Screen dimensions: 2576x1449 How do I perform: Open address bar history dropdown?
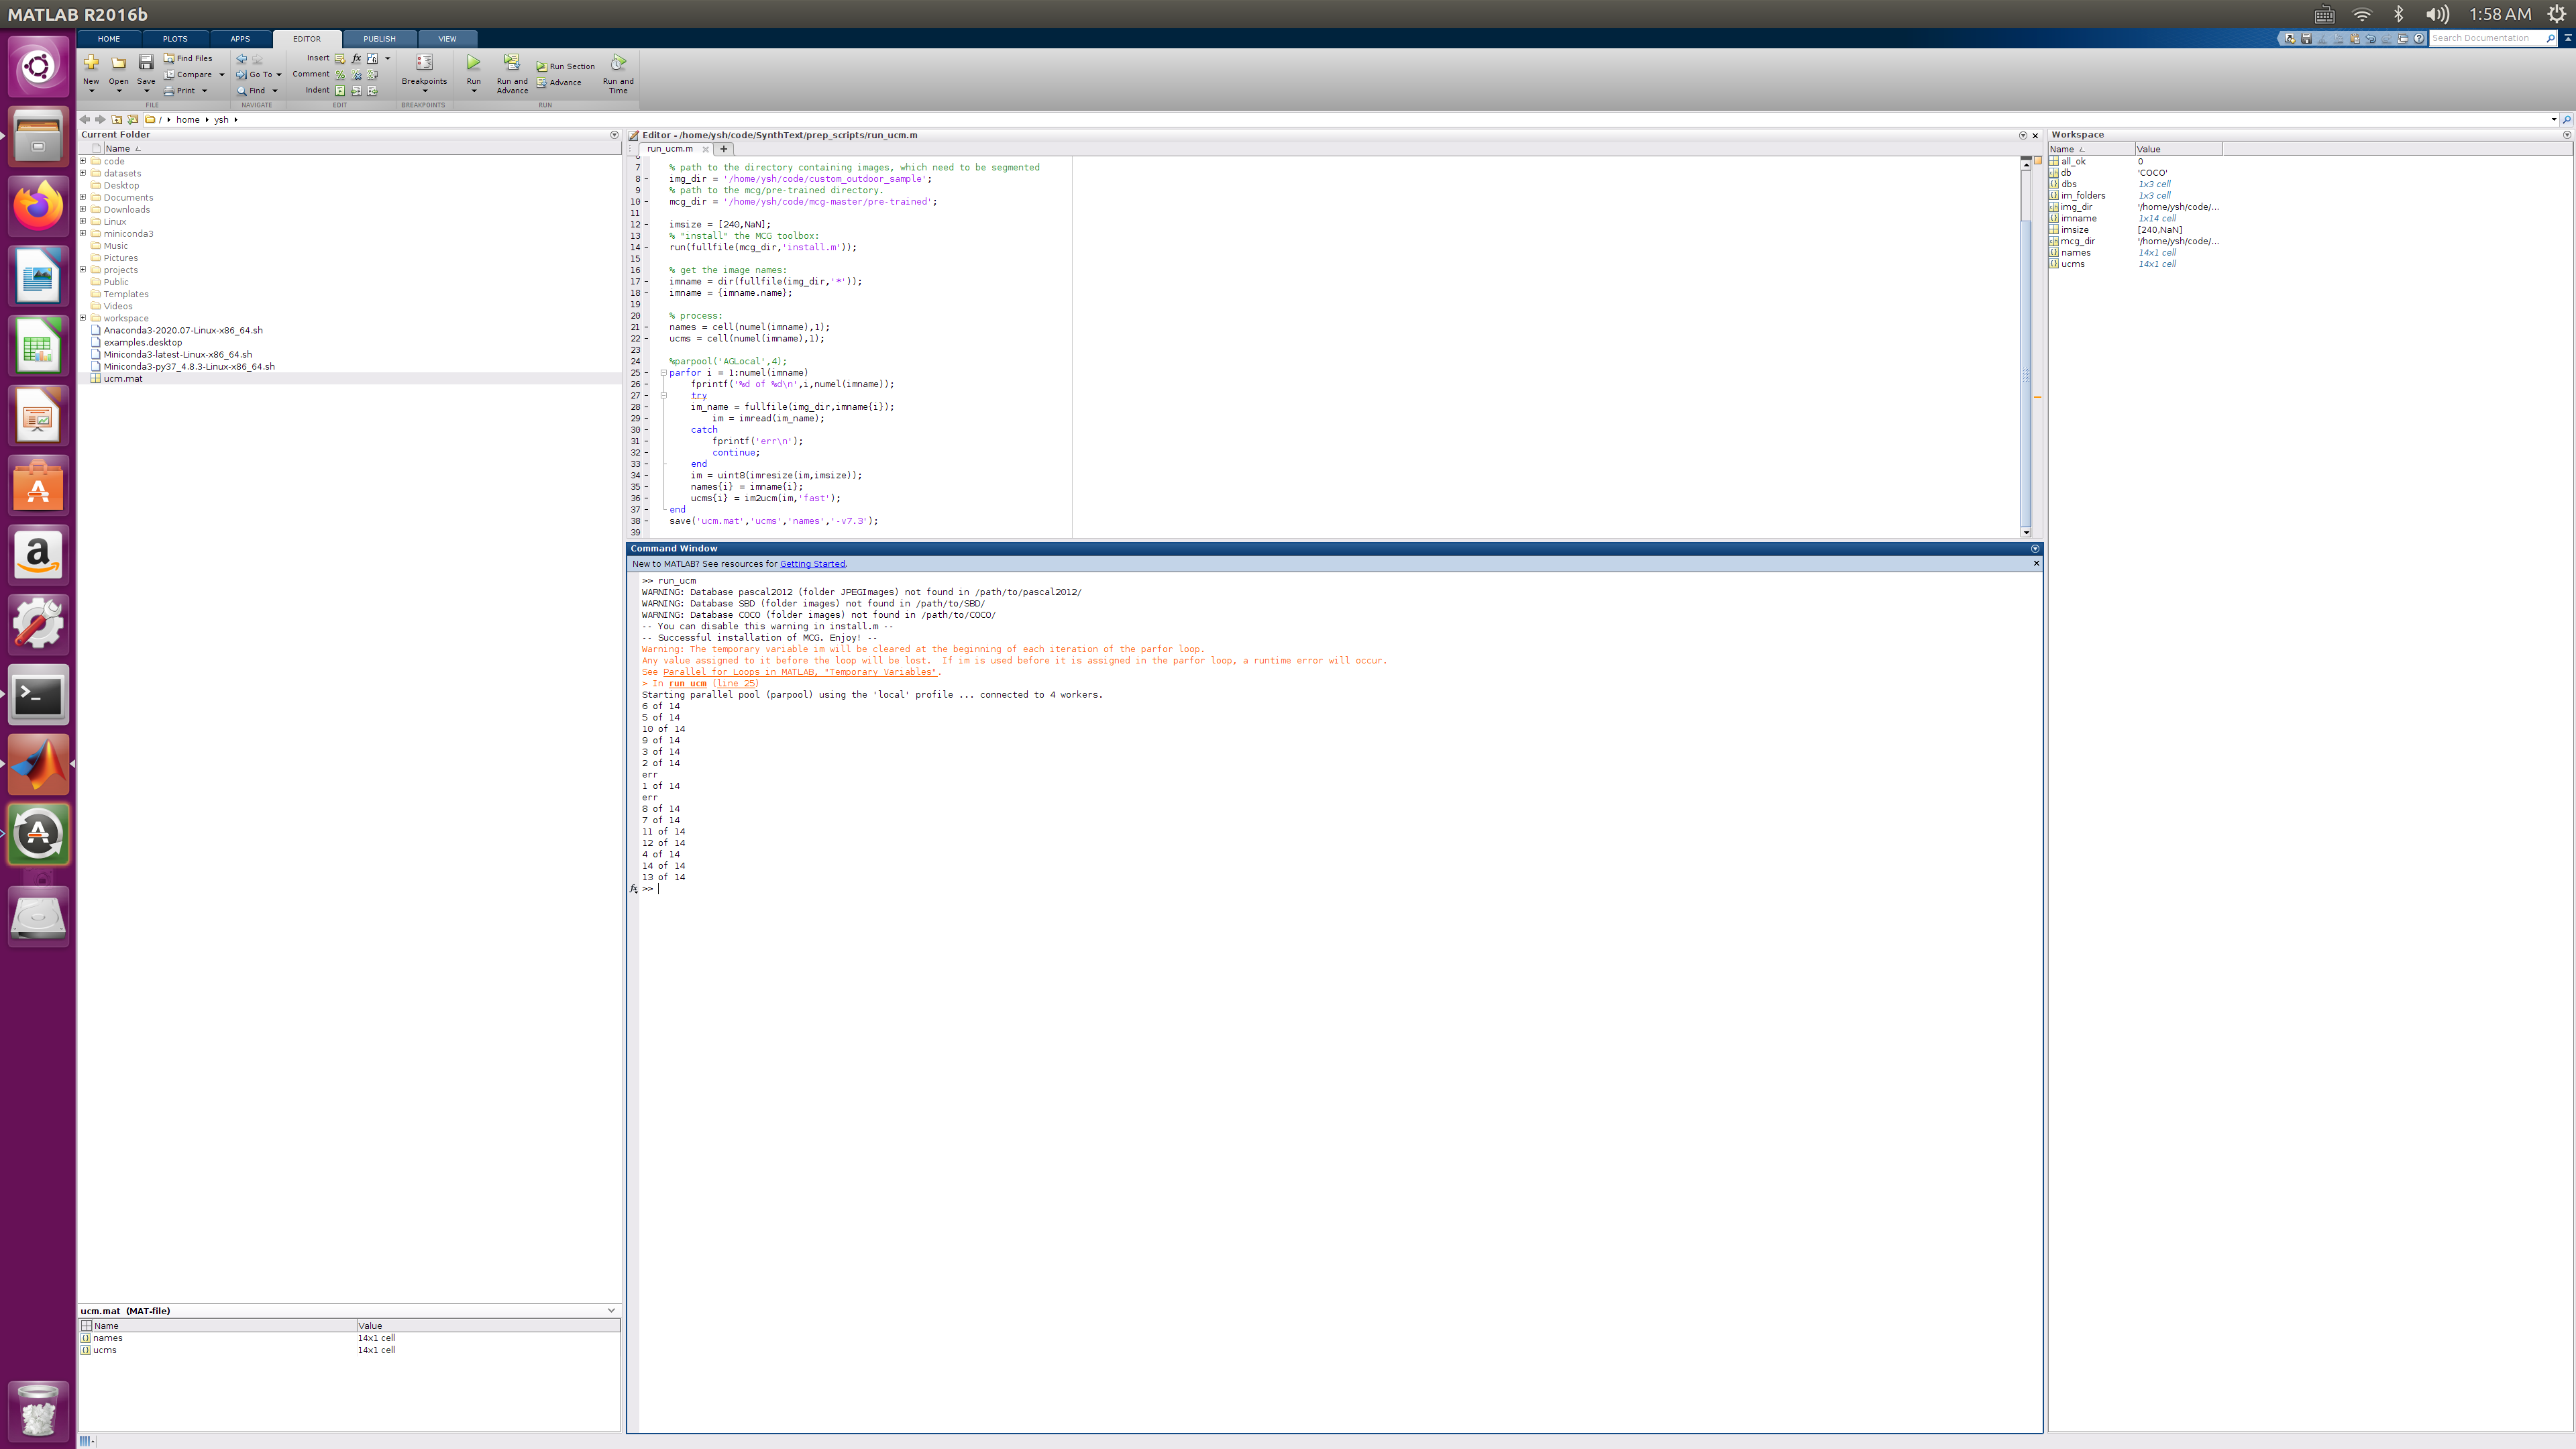tap(2553, 120)
